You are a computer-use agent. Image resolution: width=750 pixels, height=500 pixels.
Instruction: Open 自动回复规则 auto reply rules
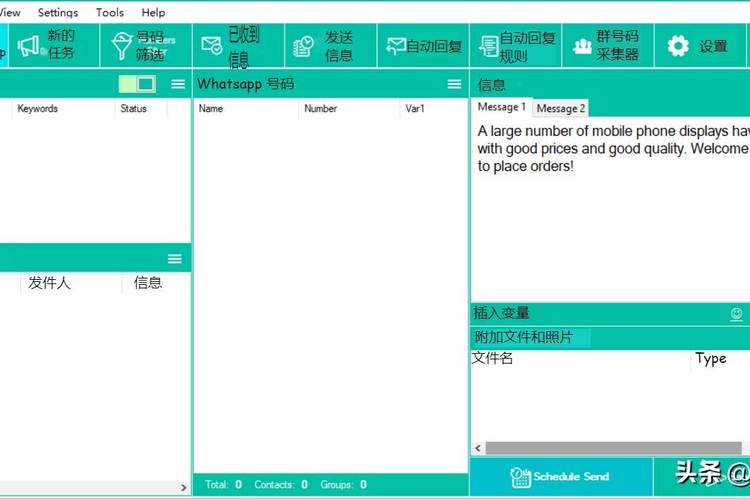(x=516, y=46)
